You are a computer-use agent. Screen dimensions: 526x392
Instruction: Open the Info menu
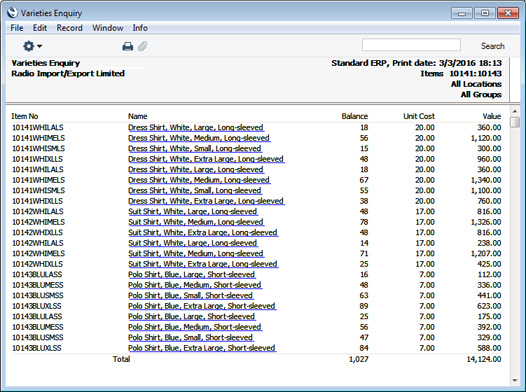click(x=140, y=28)
